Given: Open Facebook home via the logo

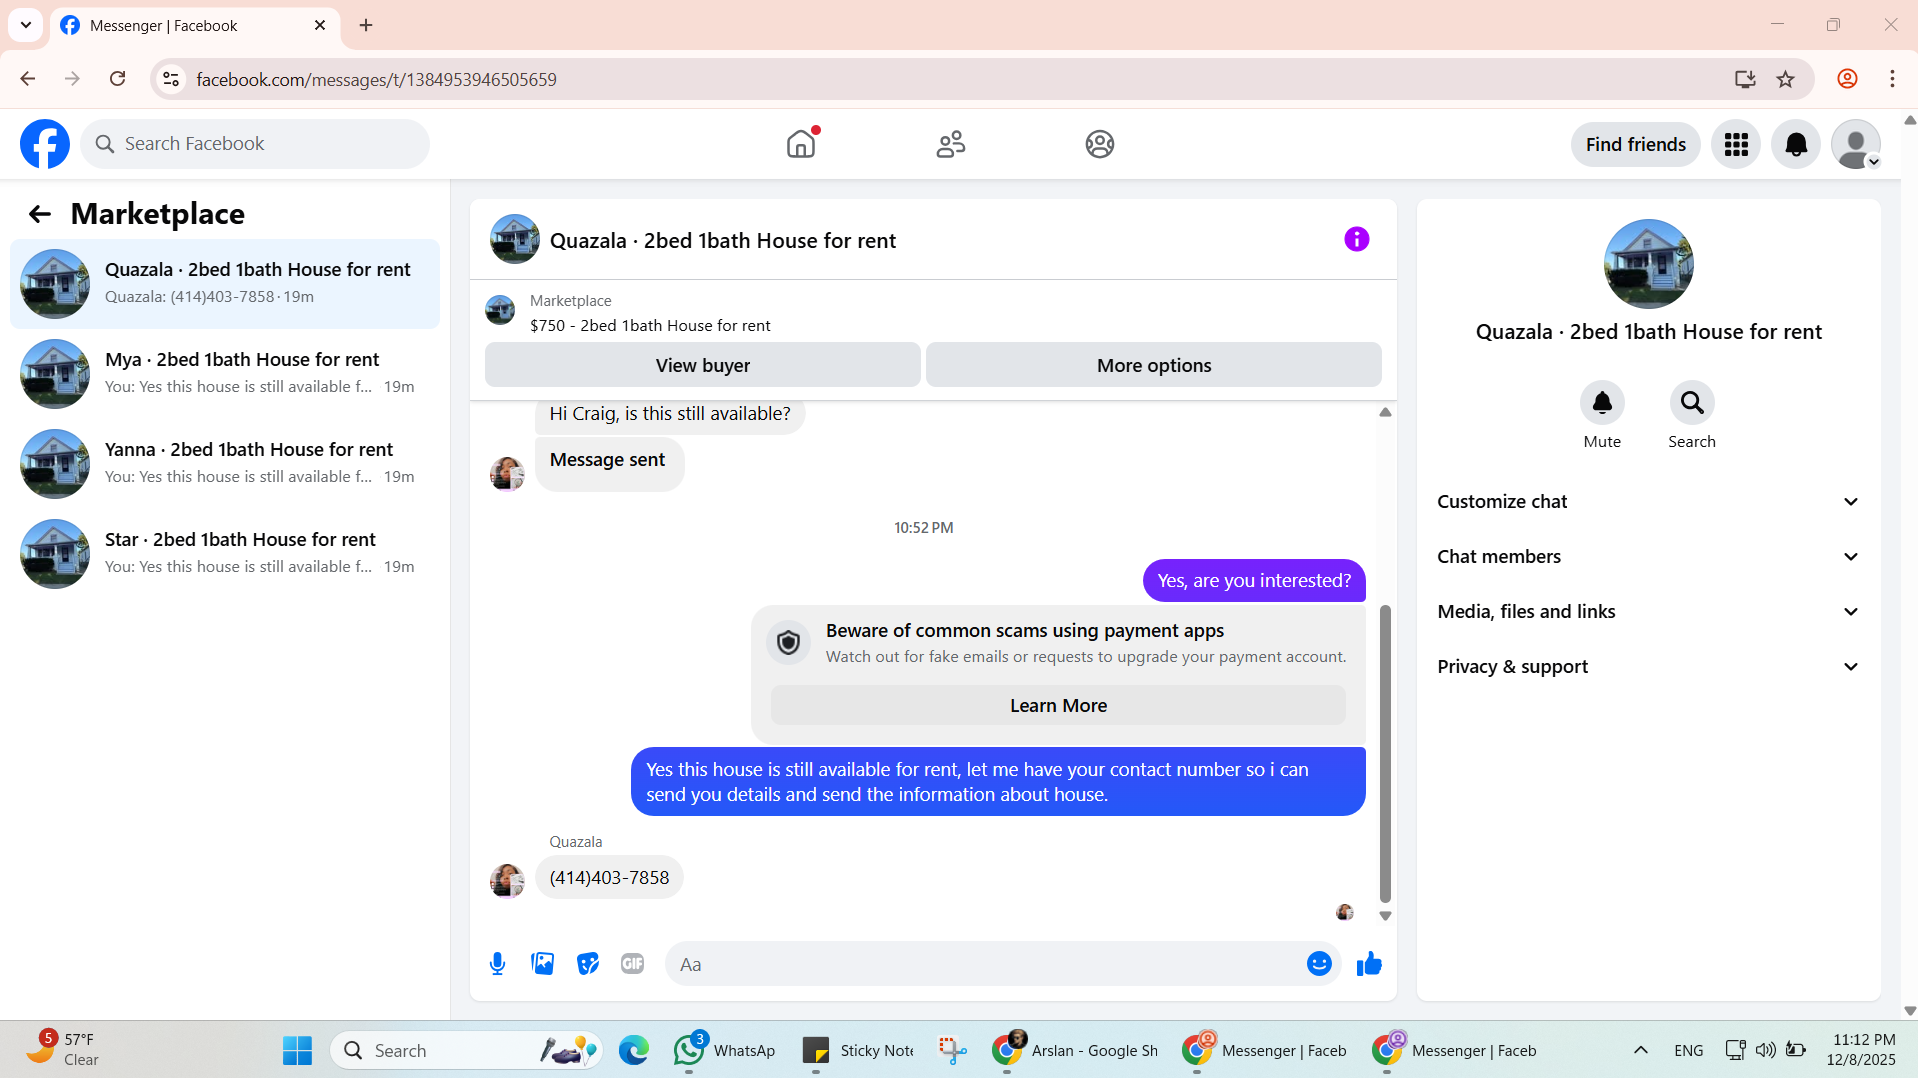Looking at the screenshot, I should coord(45,144).
